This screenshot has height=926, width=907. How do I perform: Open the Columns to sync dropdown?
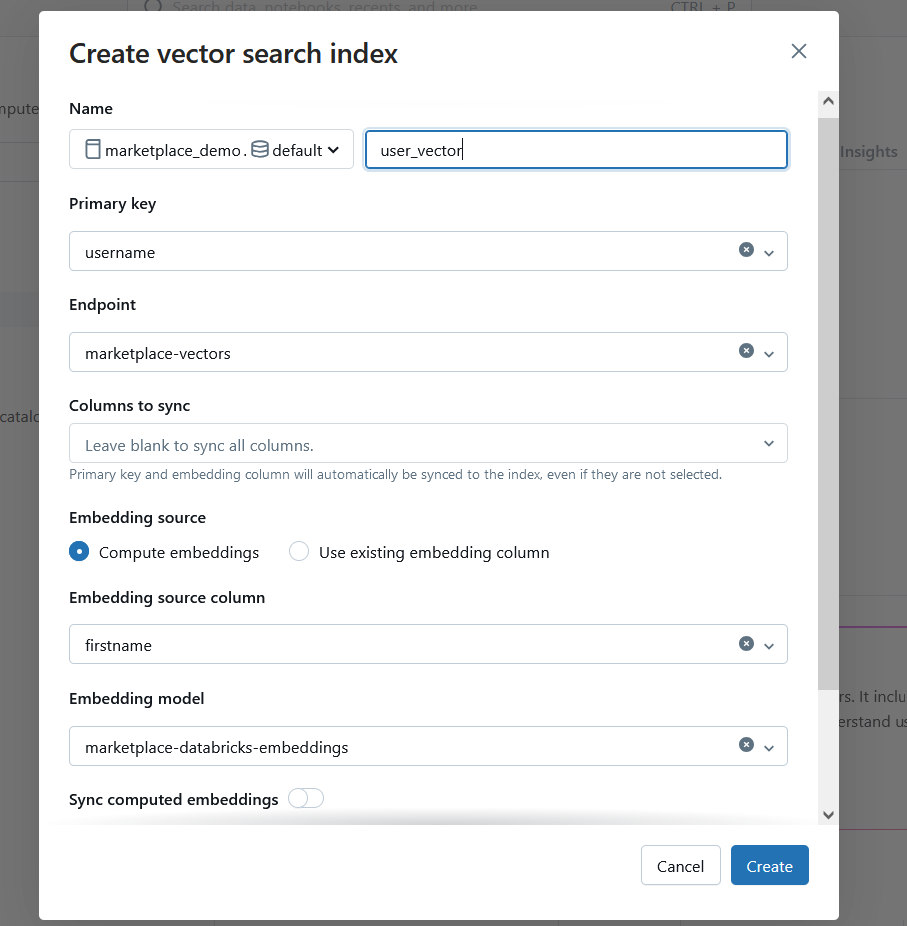pos(769,444)
